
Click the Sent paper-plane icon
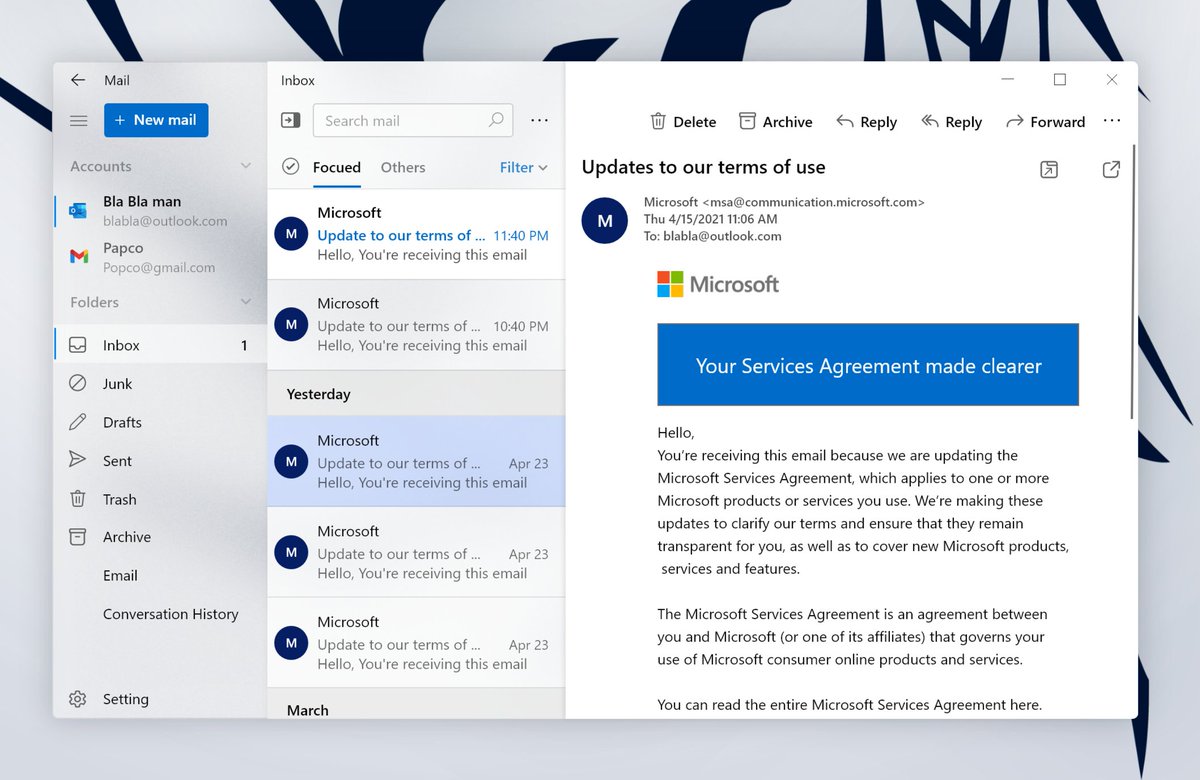78,460
